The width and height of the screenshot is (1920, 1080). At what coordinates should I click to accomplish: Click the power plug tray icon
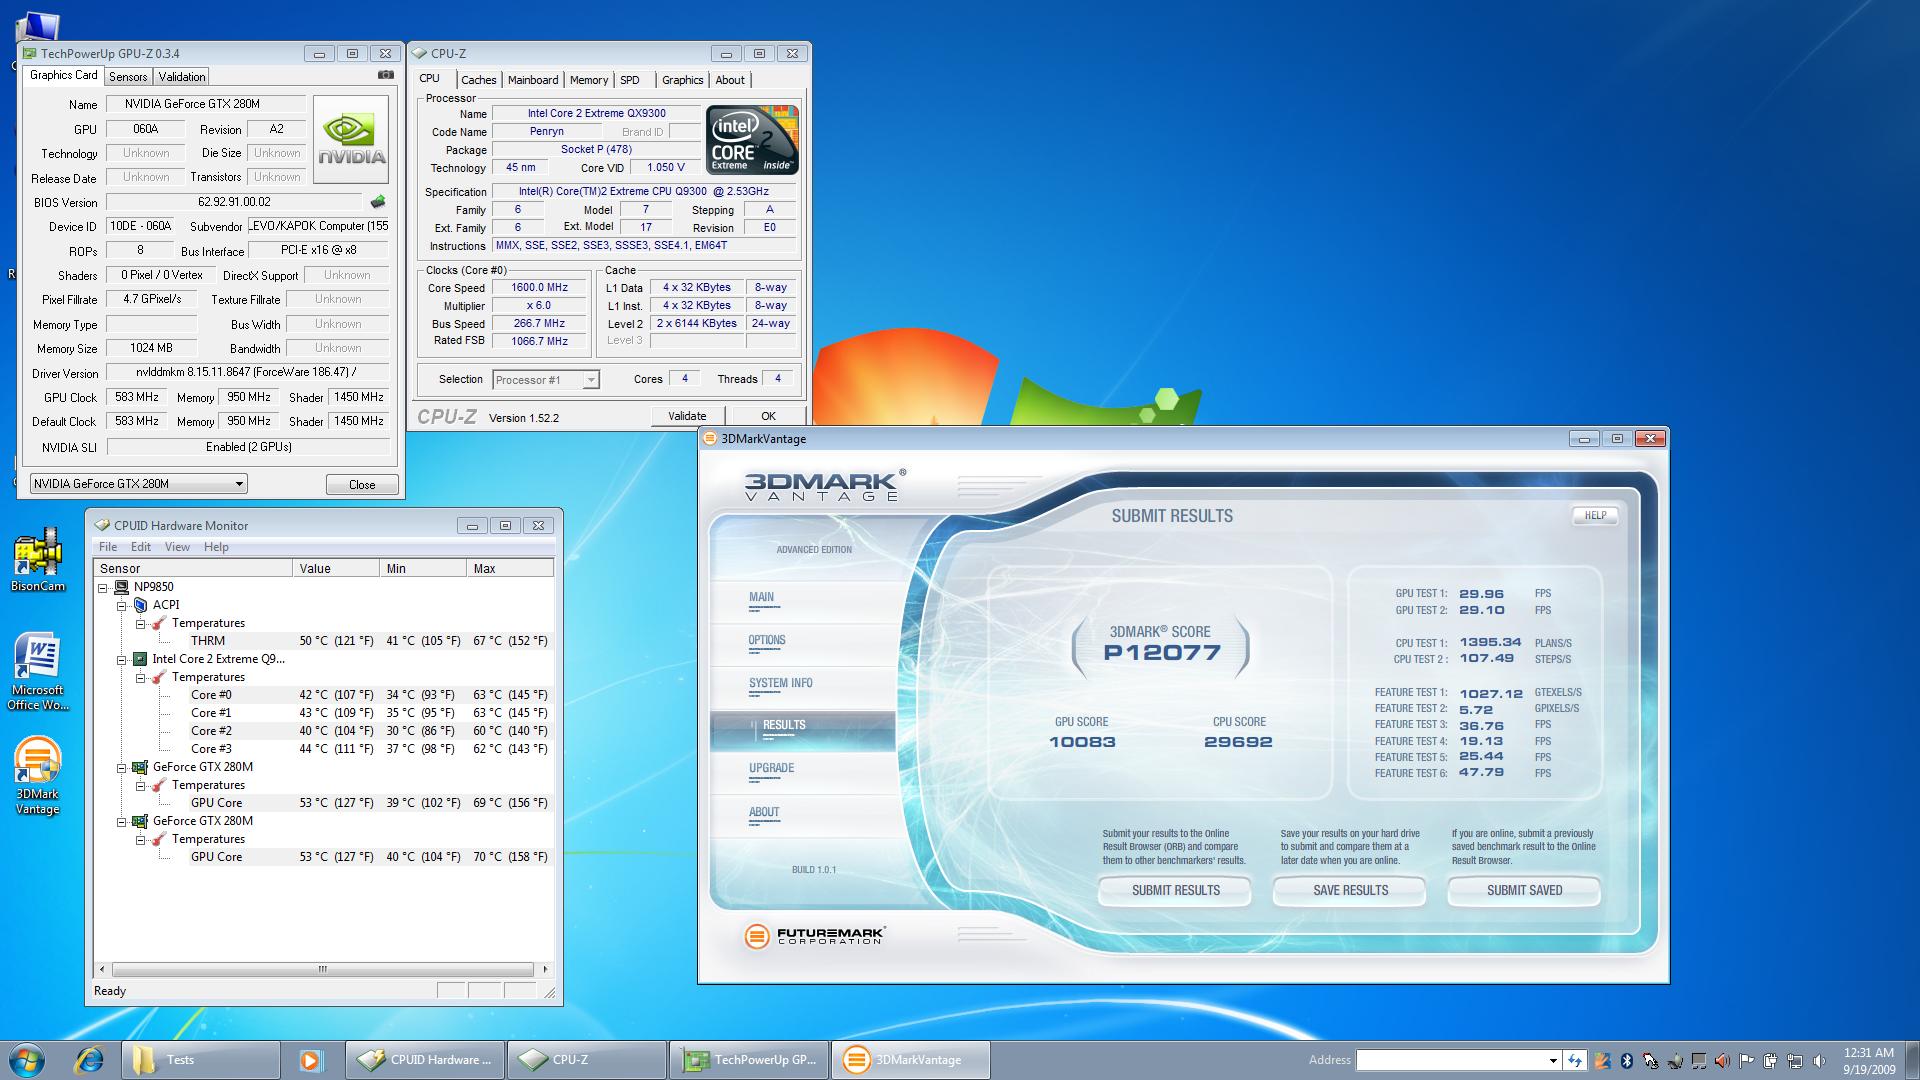tap(1771, 1061)
